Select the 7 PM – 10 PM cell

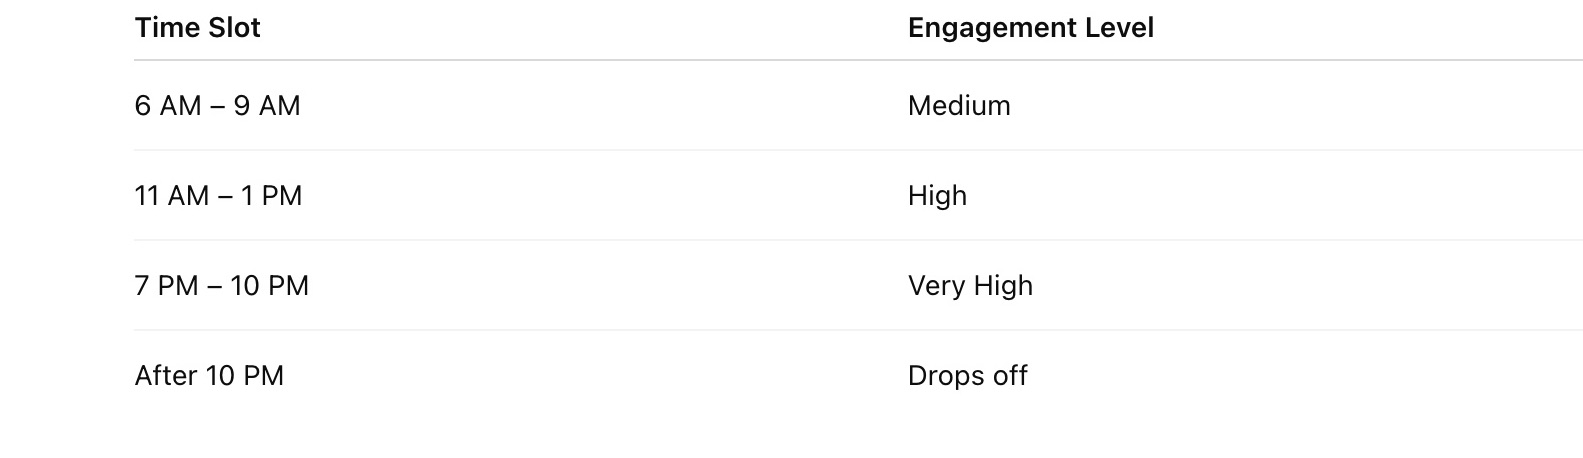[x=221, y=286]
